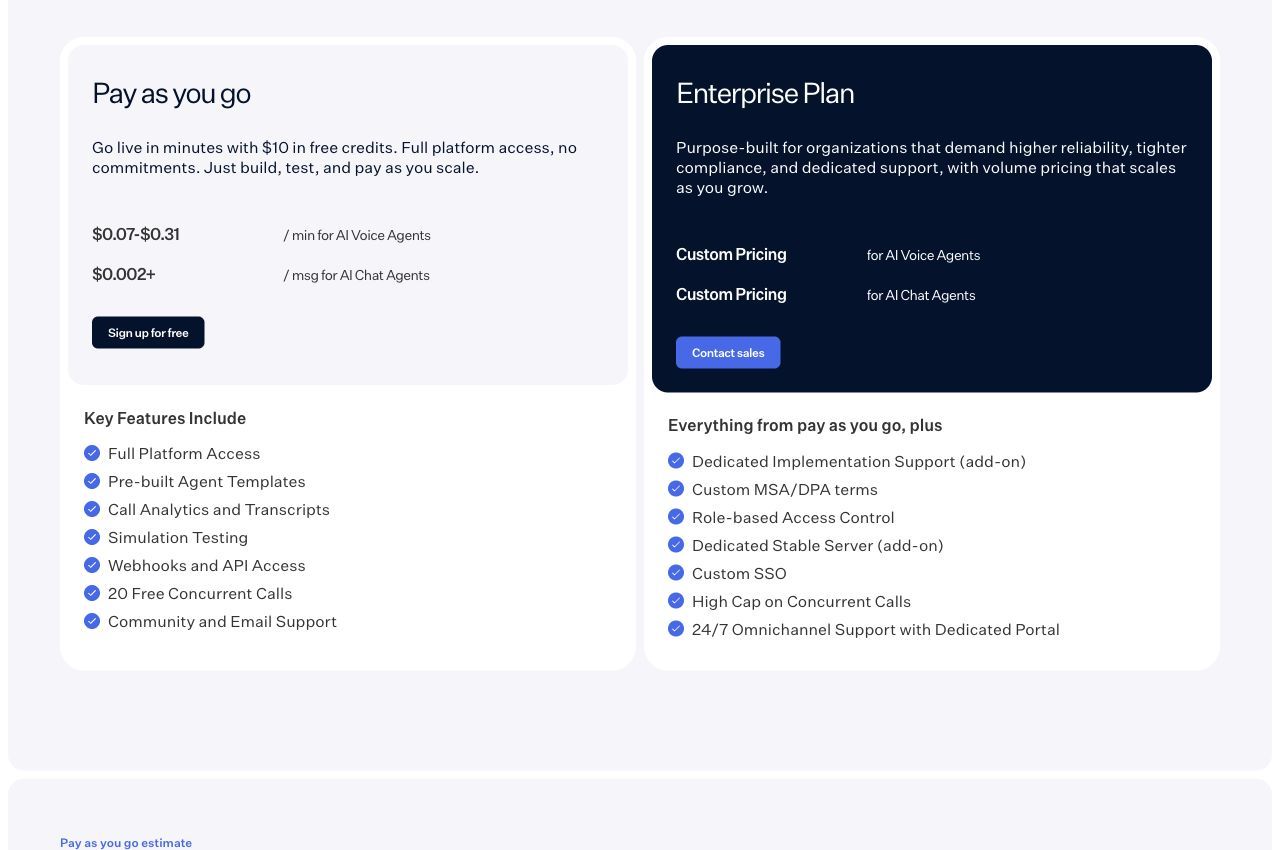
Task: Click checkmark icon beside Dedicated Stable Server
Action: (x=676, y=545)
